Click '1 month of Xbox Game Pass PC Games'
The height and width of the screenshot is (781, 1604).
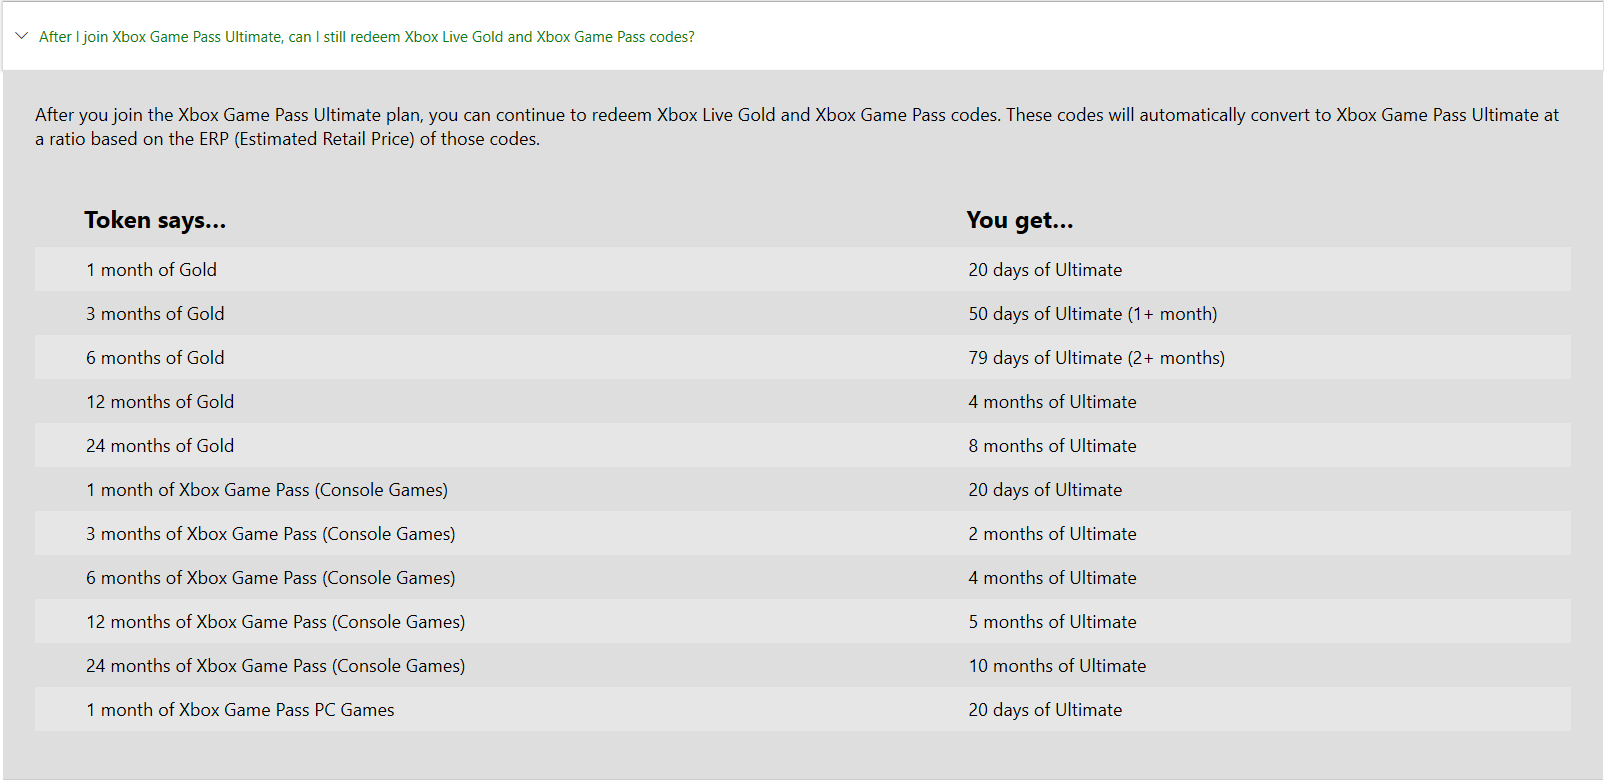(x=240, y=710)
